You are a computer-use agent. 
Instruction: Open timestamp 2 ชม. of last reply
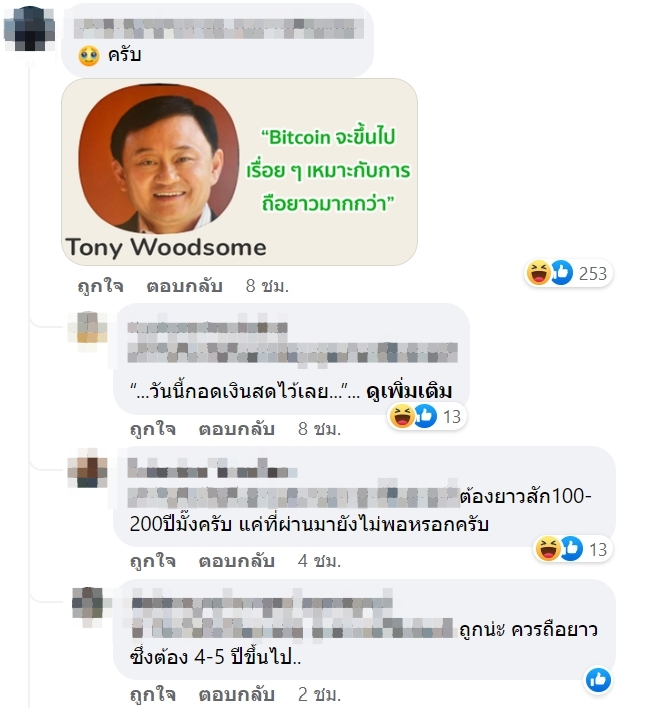(x=319, y=694)
